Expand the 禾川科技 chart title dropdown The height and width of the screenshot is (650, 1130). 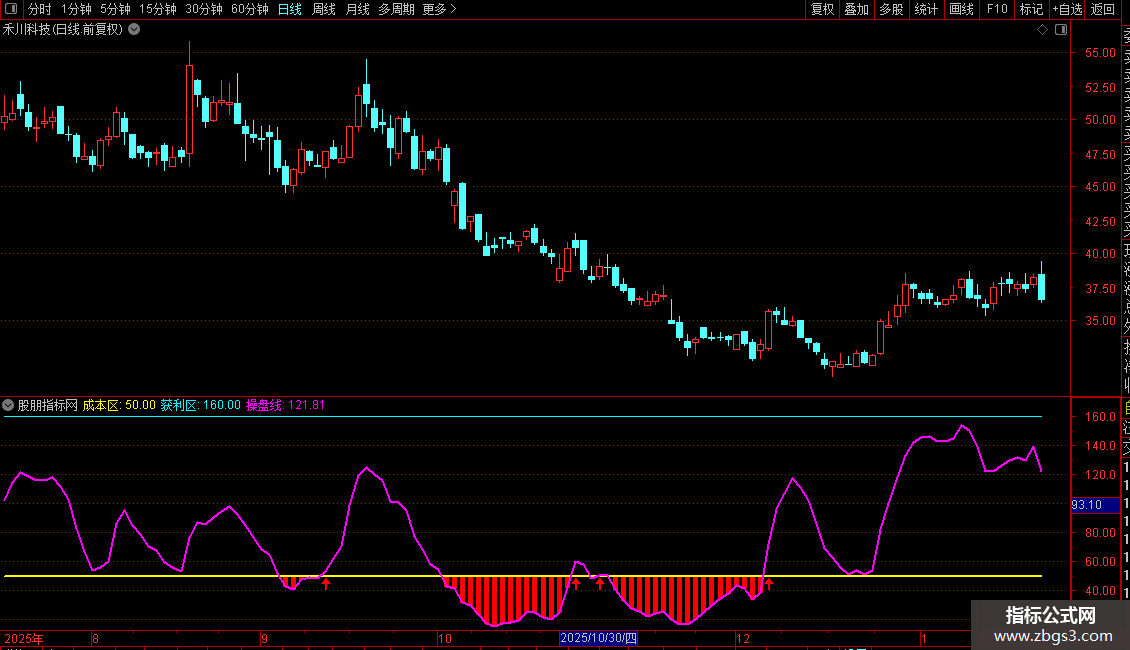[x=134, y=29]
